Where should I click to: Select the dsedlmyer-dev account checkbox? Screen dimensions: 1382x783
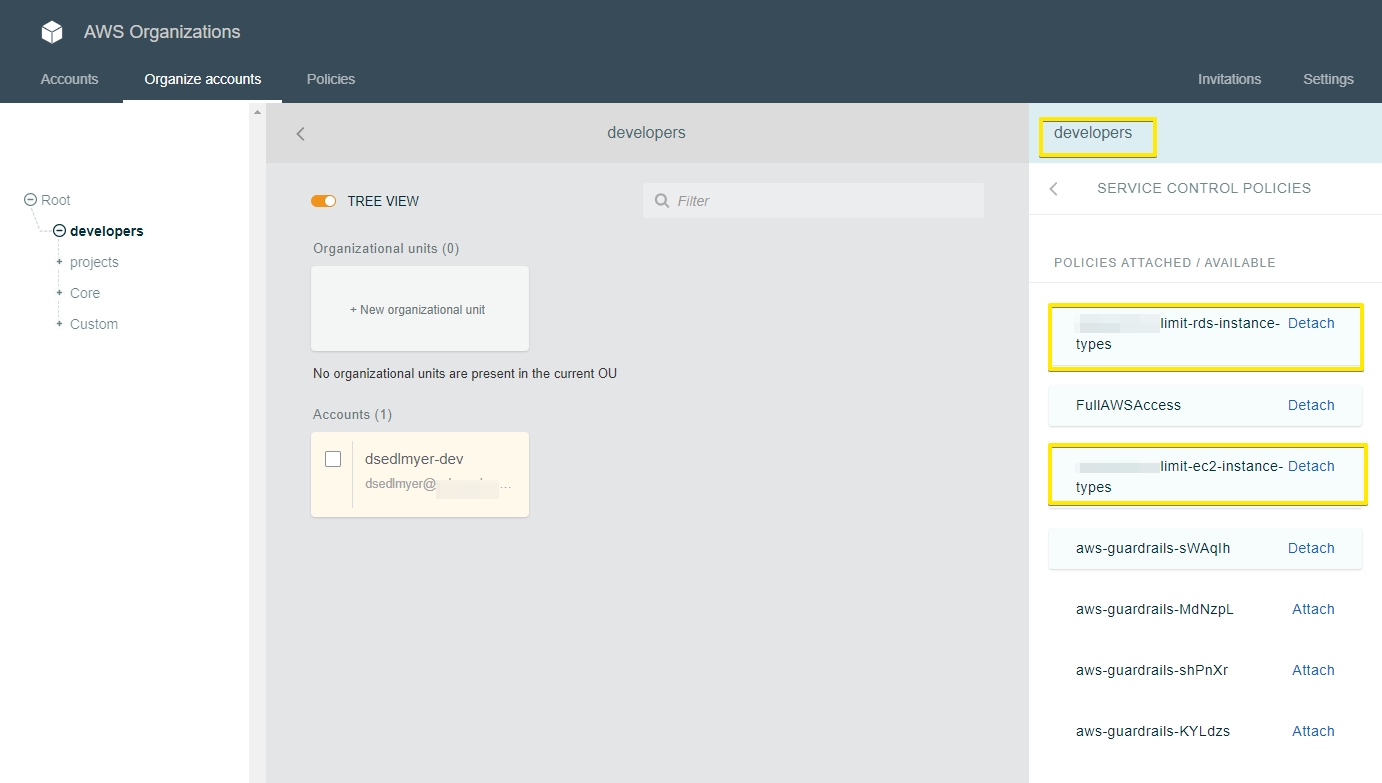[x=333, y=458]
